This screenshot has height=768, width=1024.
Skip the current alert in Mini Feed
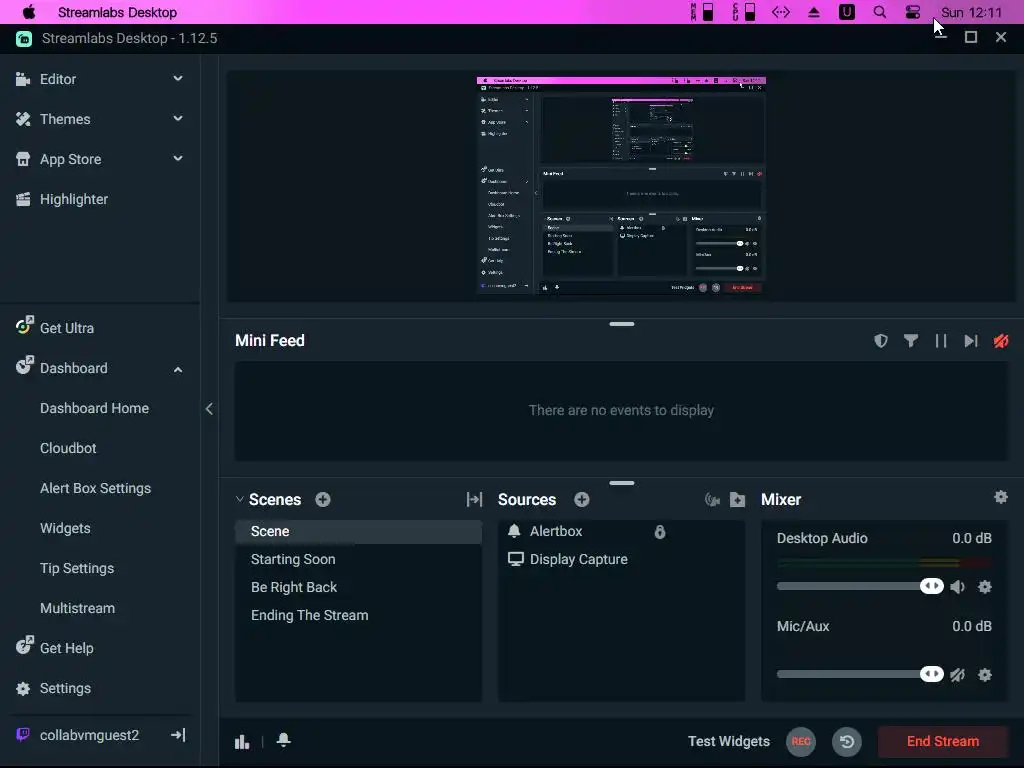coord(970,340)
